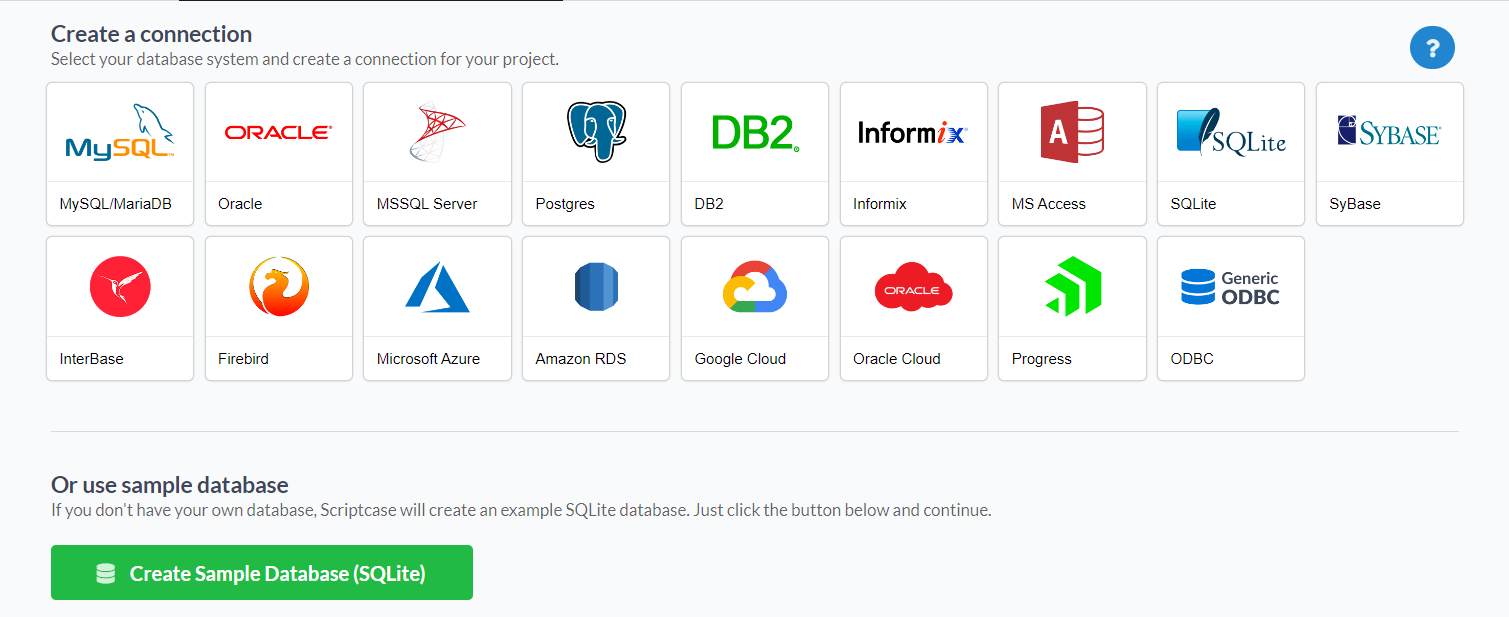
Task: Create Sample Database using SQLite
Action: (x=261, y=572)
